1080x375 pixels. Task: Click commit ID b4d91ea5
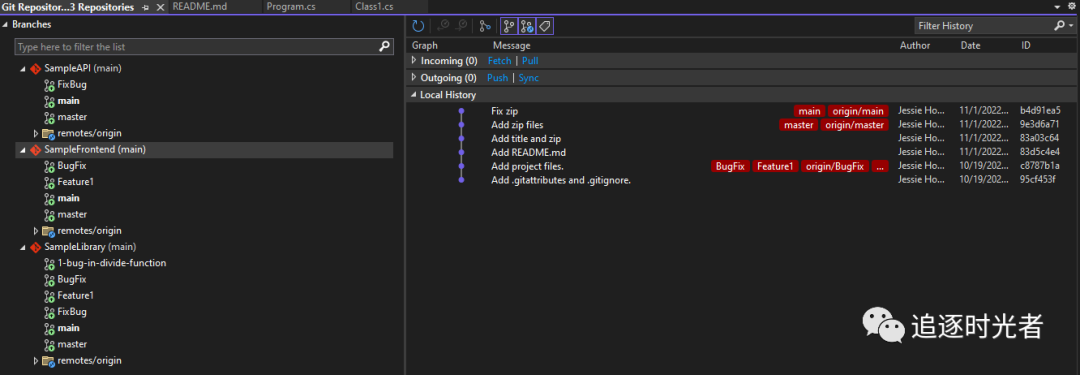1040,110
